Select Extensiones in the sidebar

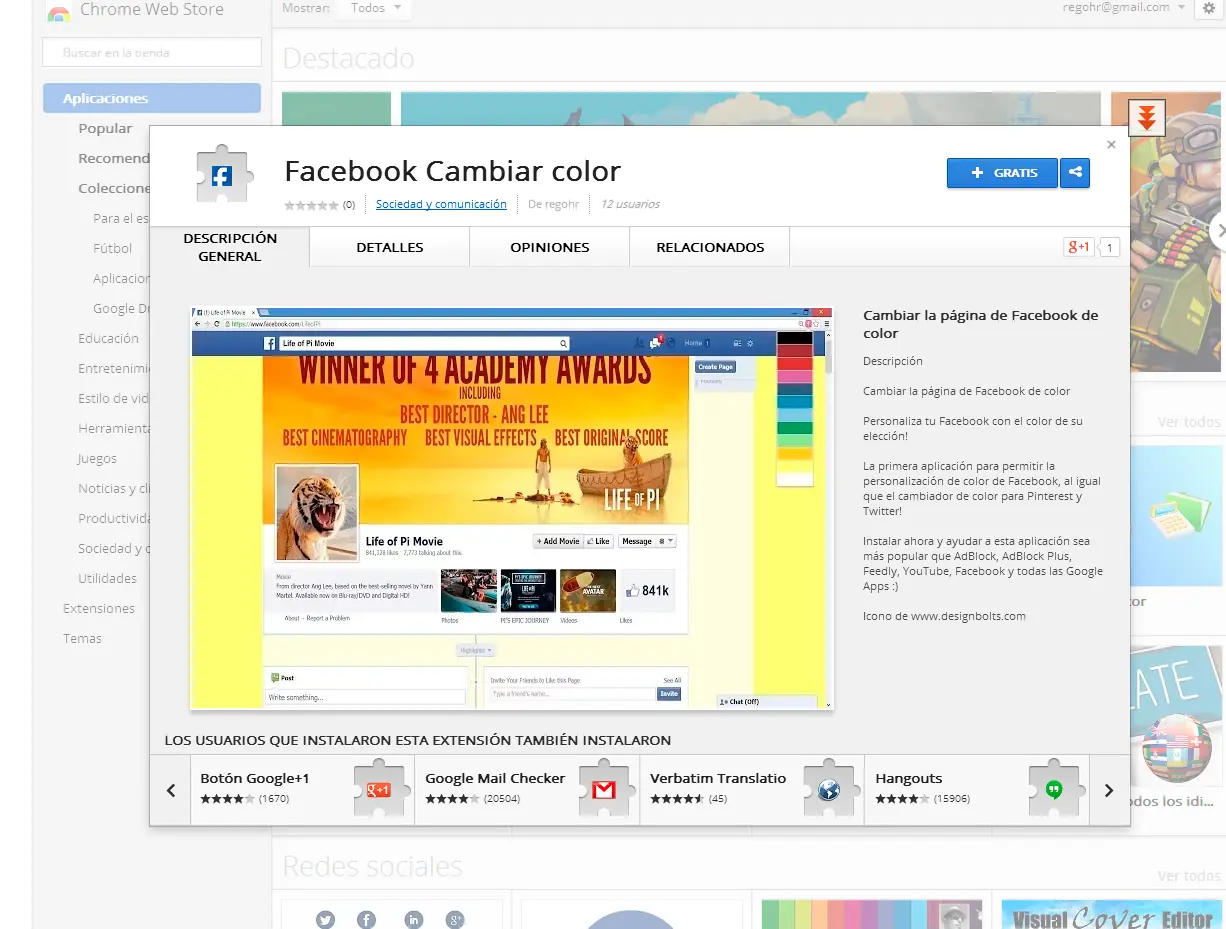[99, 608]
